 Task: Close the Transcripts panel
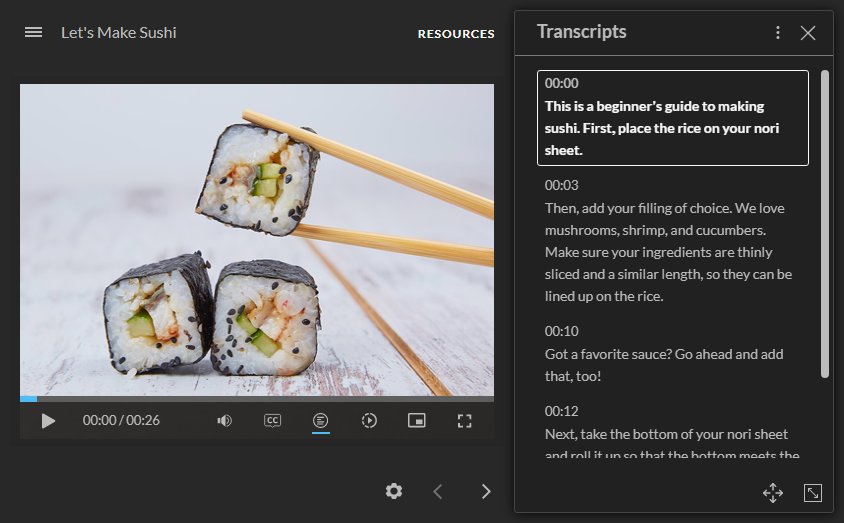click(x=808, y=33)
